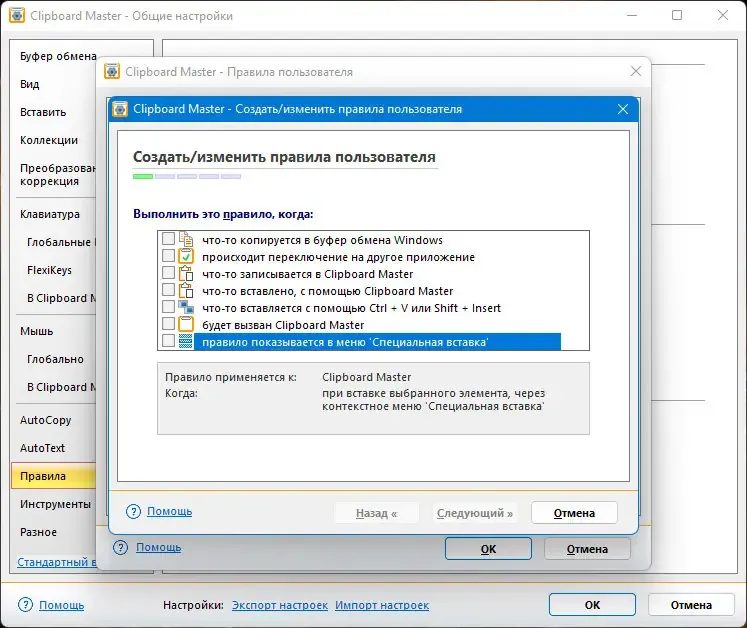Select 'AutoCopy' in settings sidebar

[45, 420]
